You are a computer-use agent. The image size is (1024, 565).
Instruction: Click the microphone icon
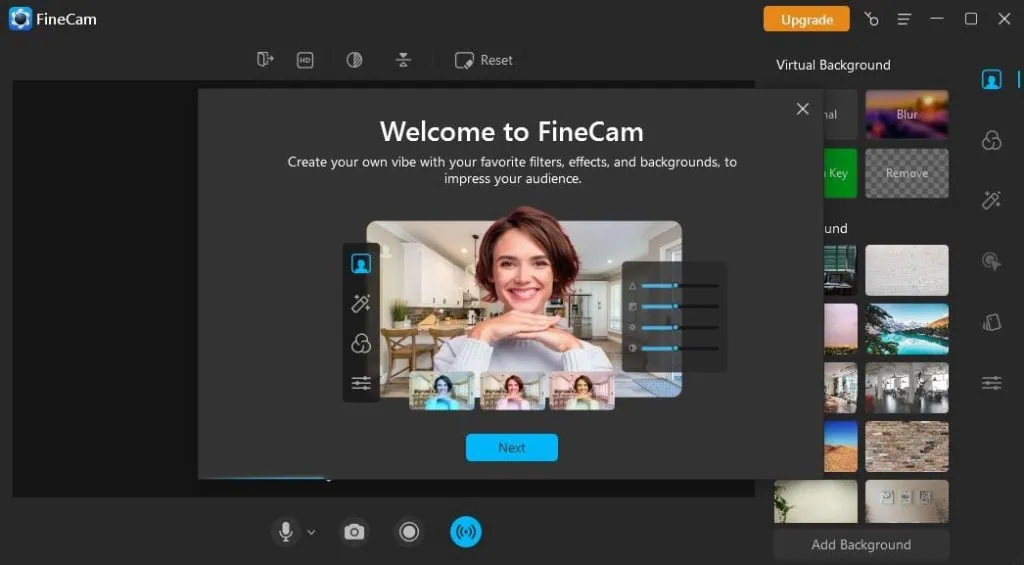coord(285,532)
